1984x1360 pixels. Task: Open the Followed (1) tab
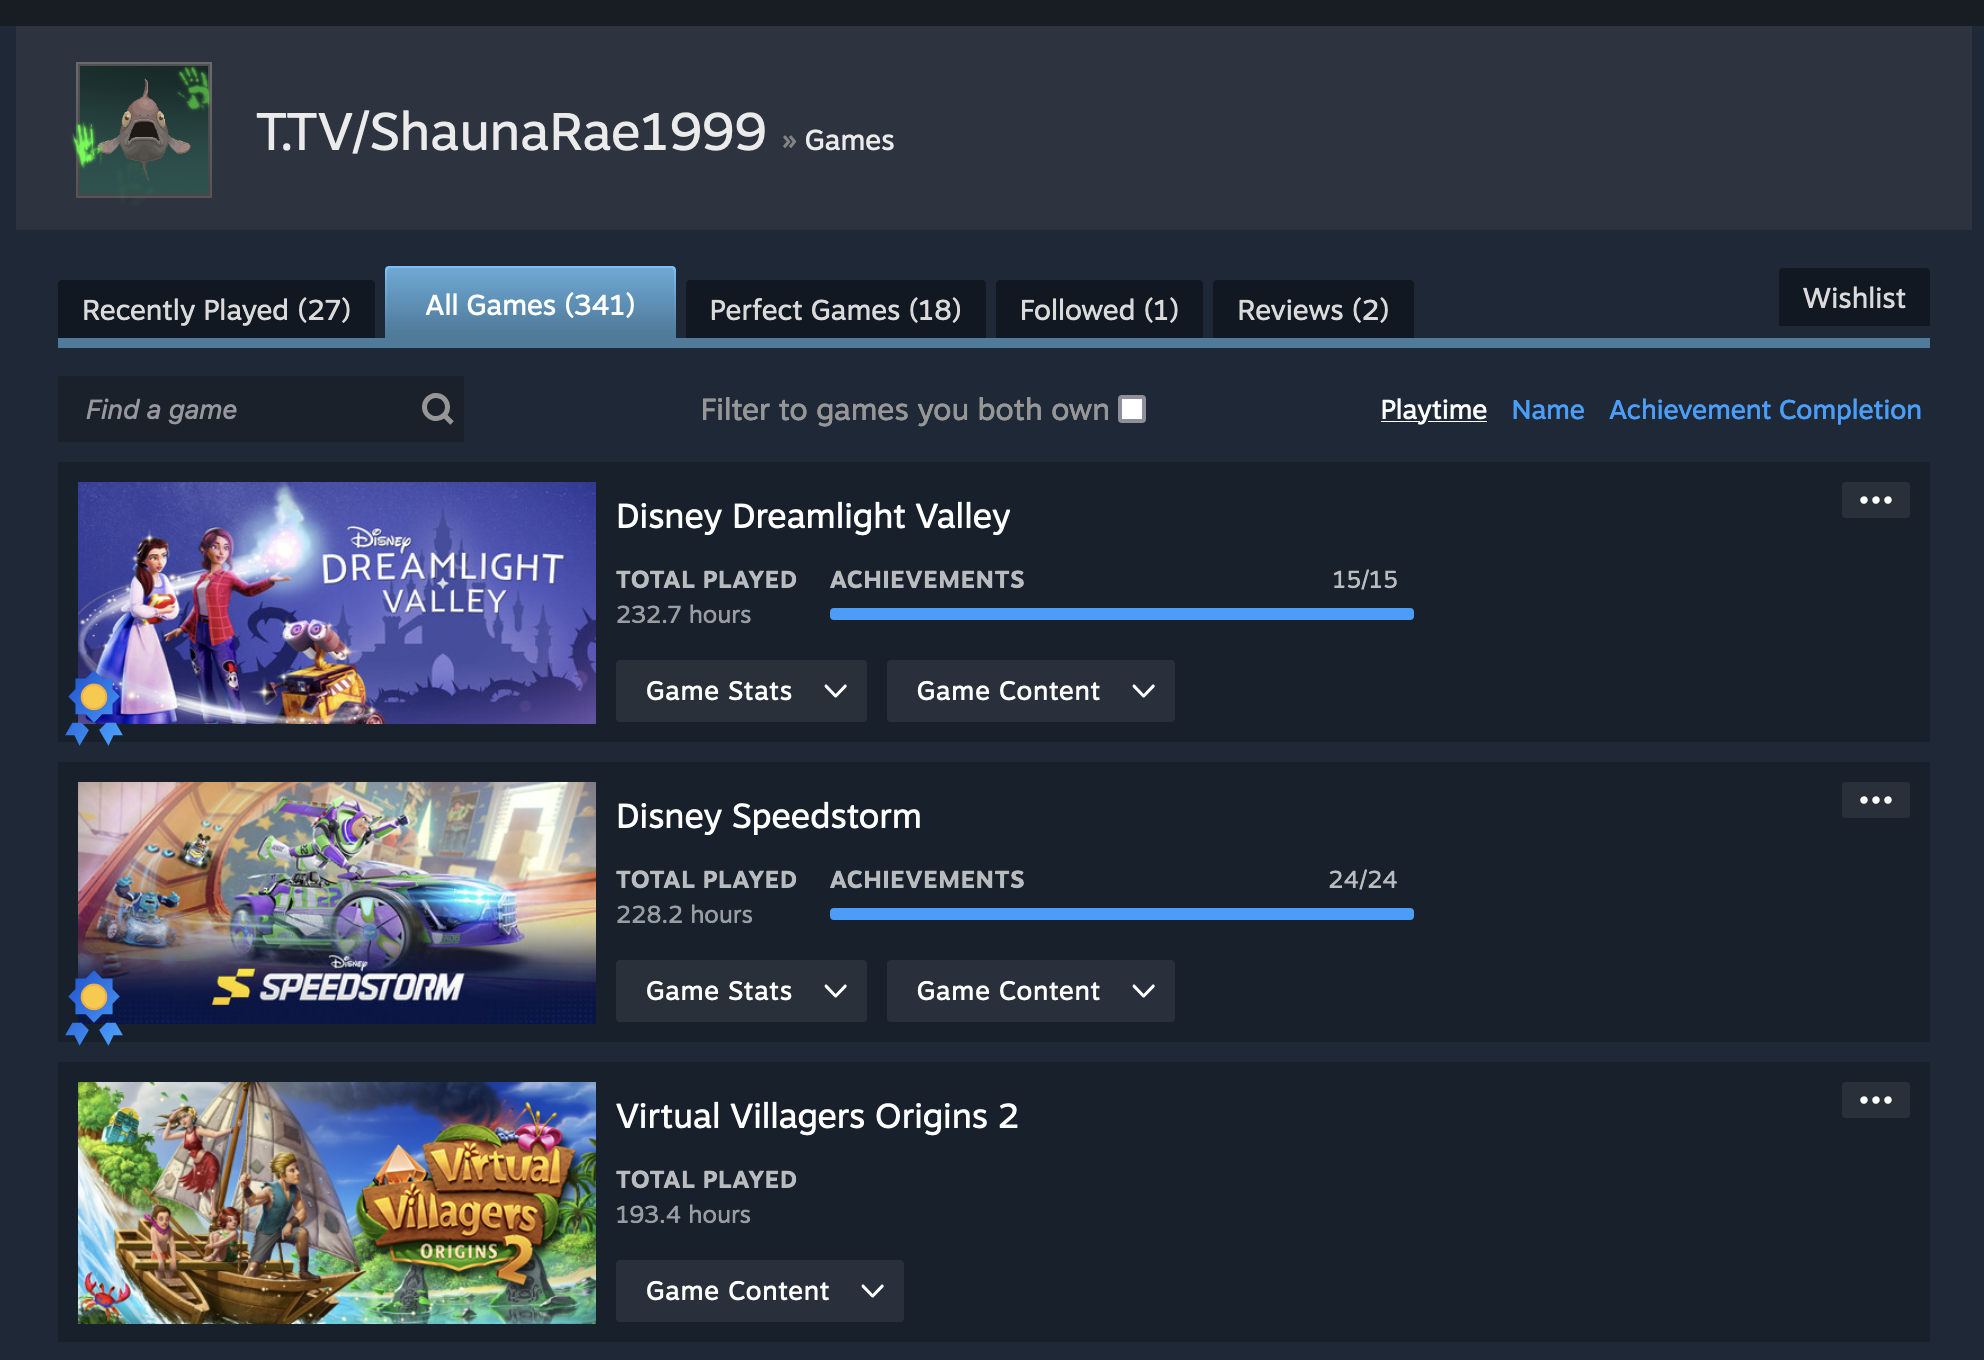point(1099,309)
